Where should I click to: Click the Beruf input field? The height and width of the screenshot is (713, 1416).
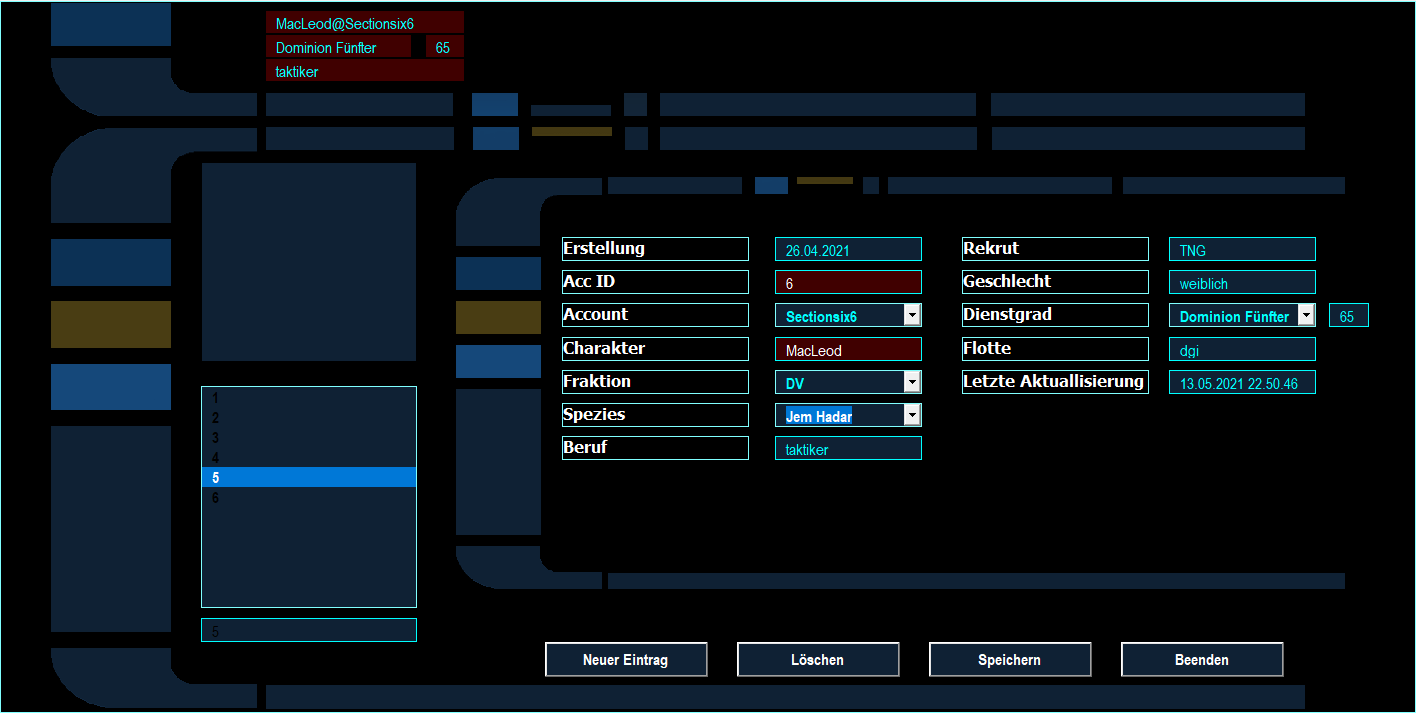click(847, 449)
